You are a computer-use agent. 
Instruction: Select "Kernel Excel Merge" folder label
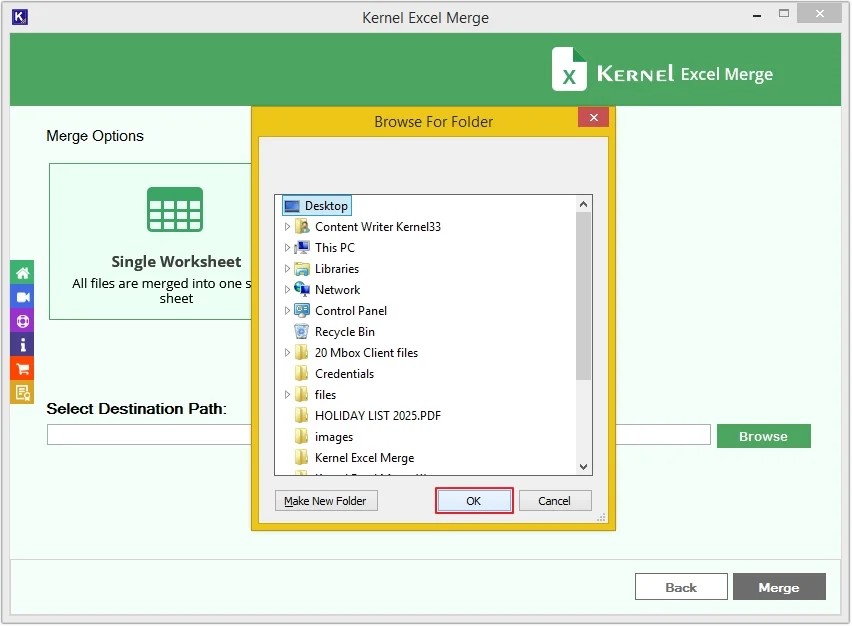point(365,458)
